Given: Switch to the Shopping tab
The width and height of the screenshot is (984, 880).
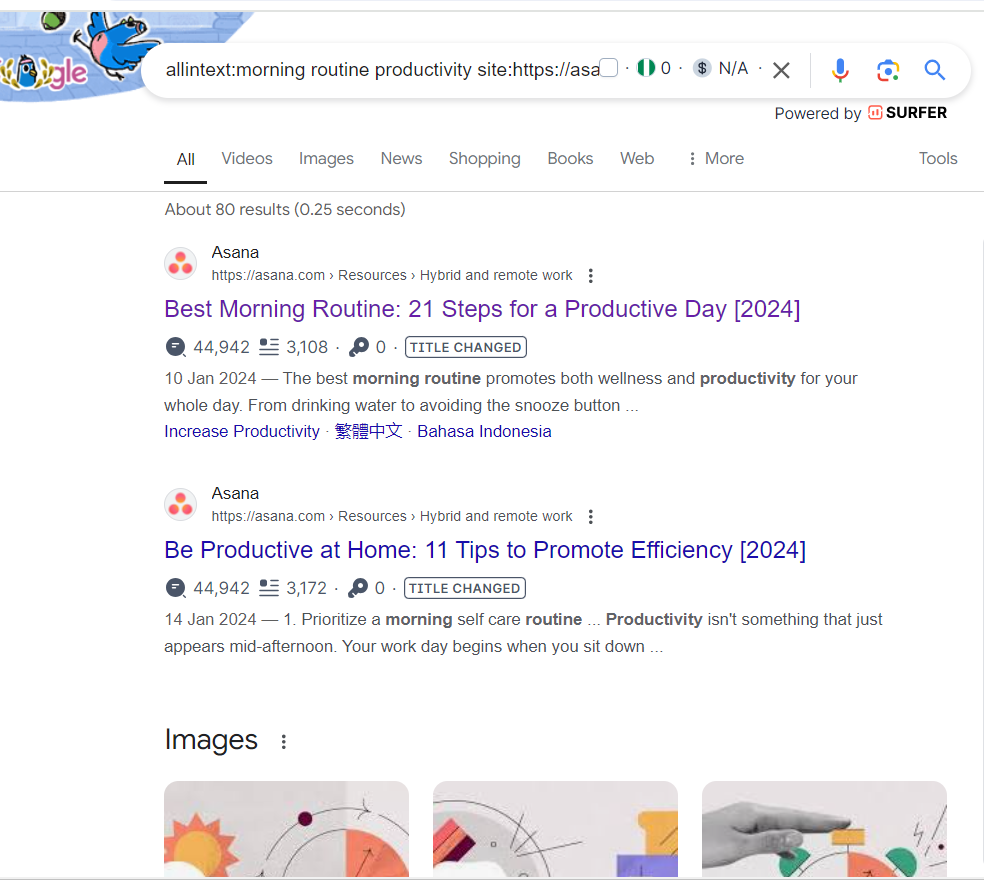Looking at the screenshot, I should click(x=484, y=159).
